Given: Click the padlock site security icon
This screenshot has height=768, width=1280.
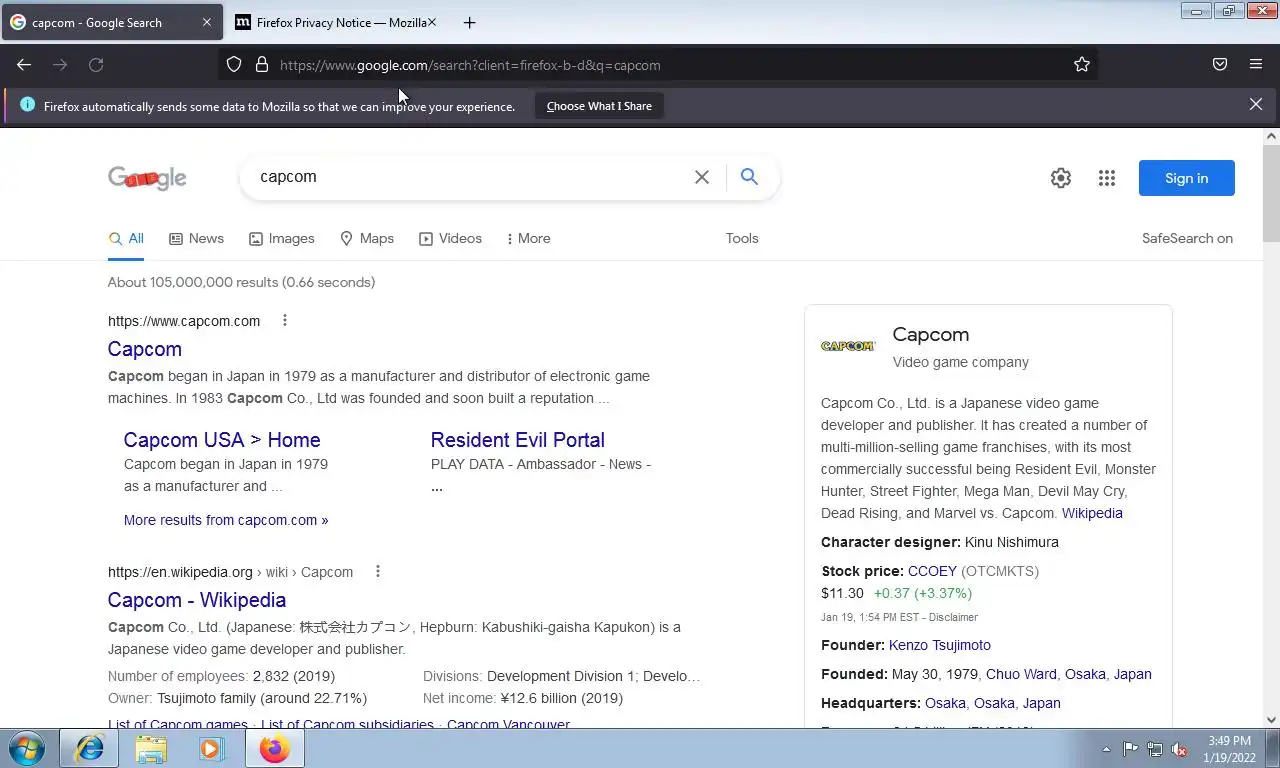Looking at the screenshot, I should pos(262,65).
